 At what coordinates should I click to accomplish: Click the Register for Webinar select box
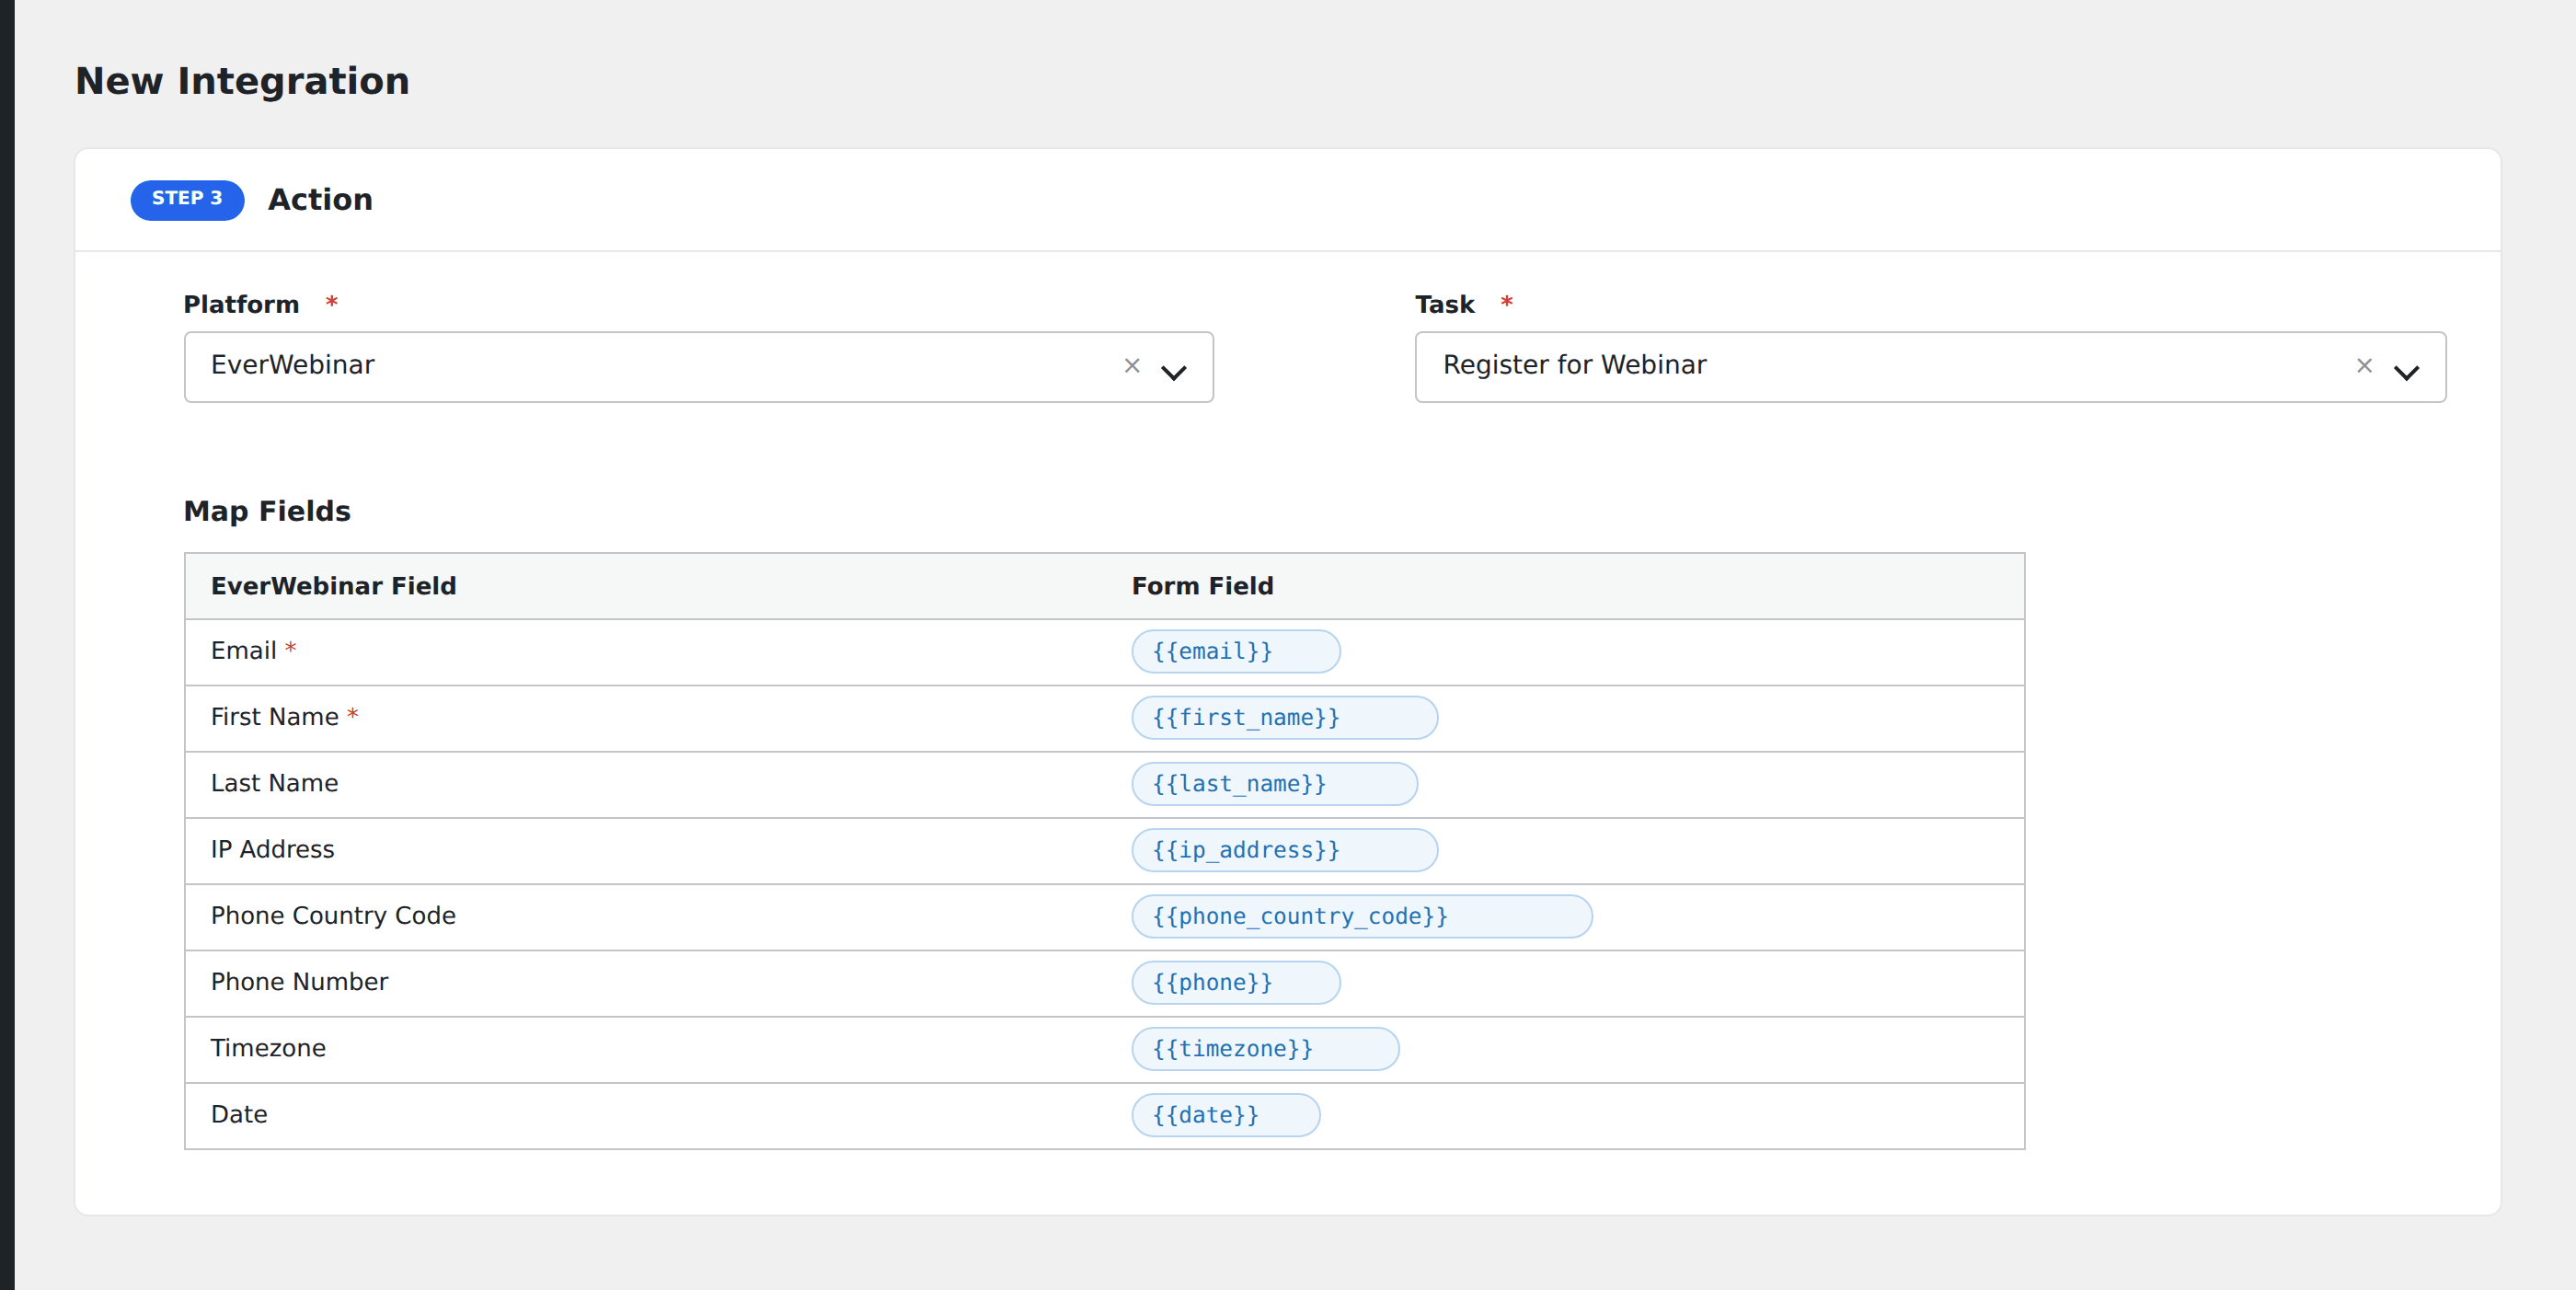(x=1930, y=367)
